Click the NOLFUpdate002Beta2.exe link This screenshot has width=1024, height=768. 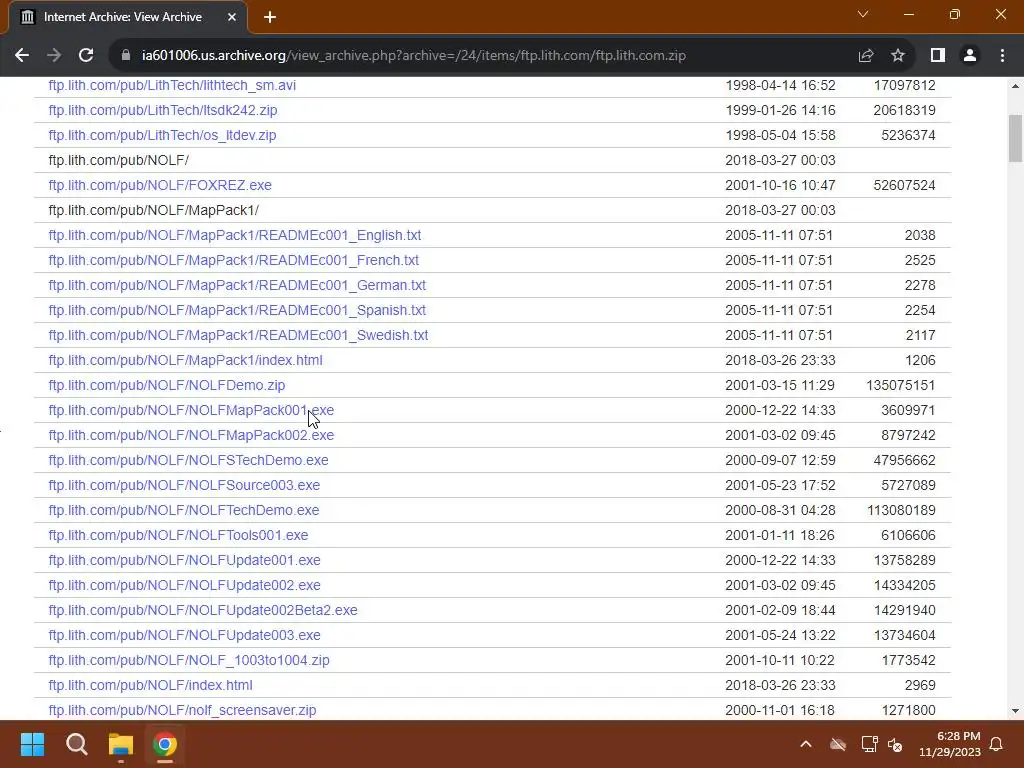click(203, 611)
